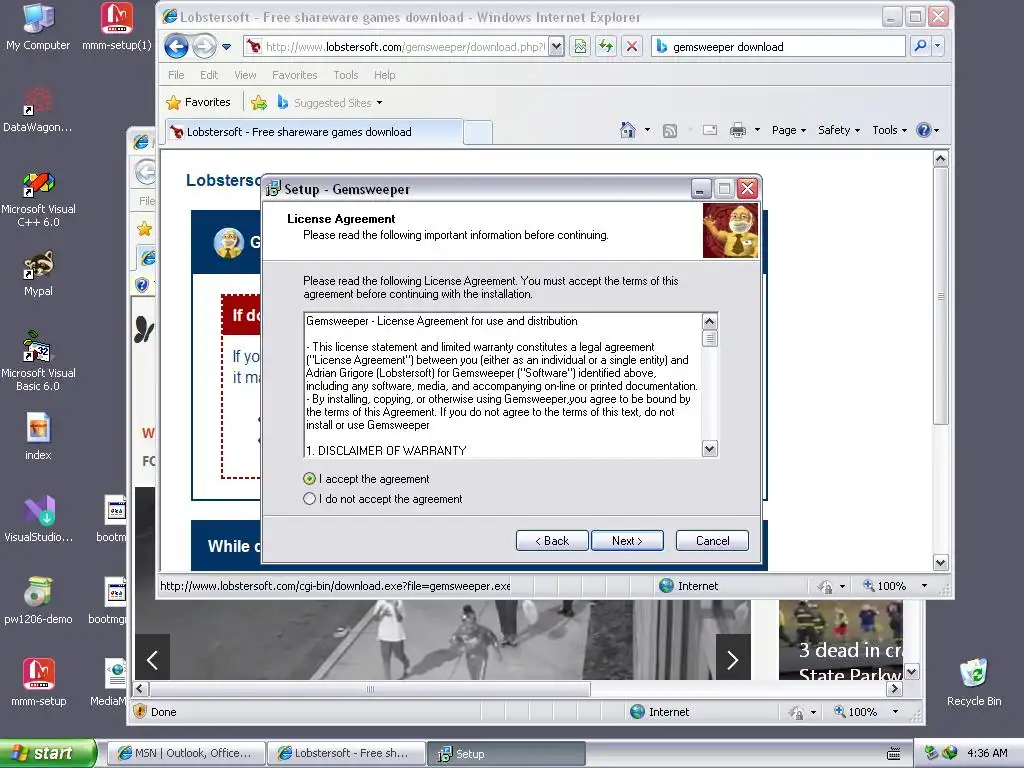The height and width of the screenshot is (768, 1024).
Task: Open the Help menu
Action: coord(385,75)
